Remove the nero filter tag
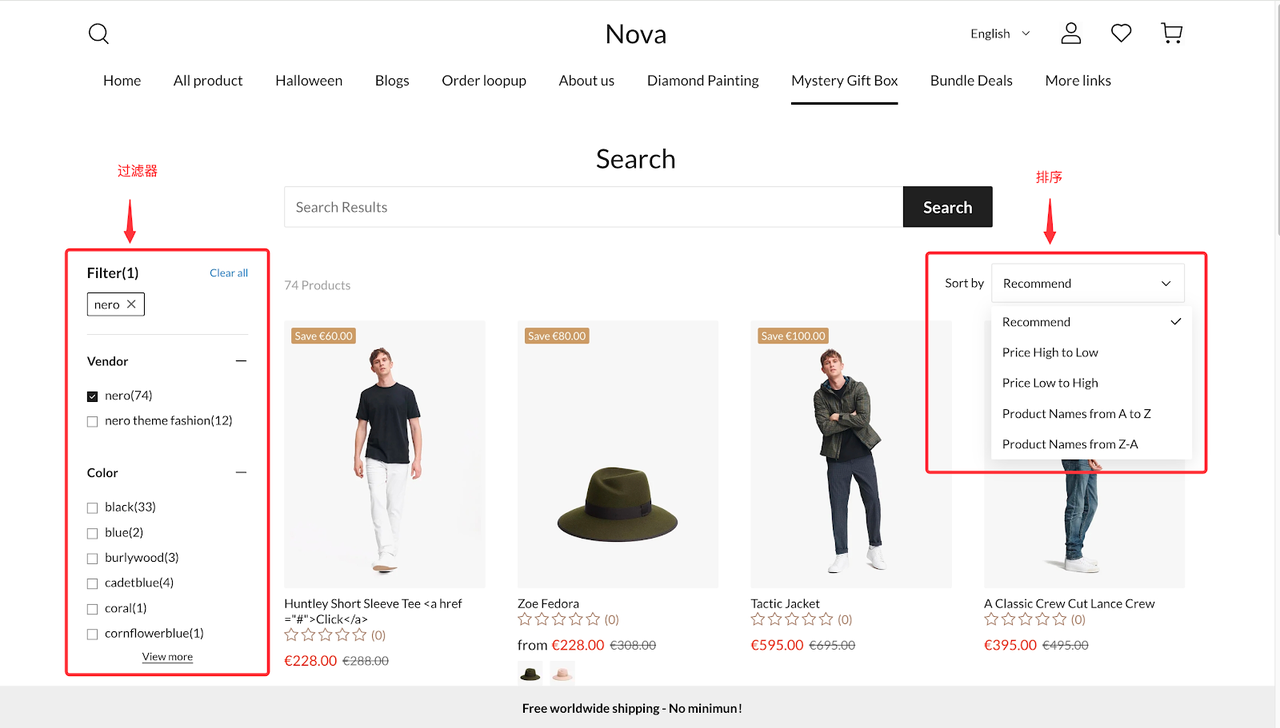This screenshot has height=728, width=1280. pyautogui.click(x=131, y=304)
